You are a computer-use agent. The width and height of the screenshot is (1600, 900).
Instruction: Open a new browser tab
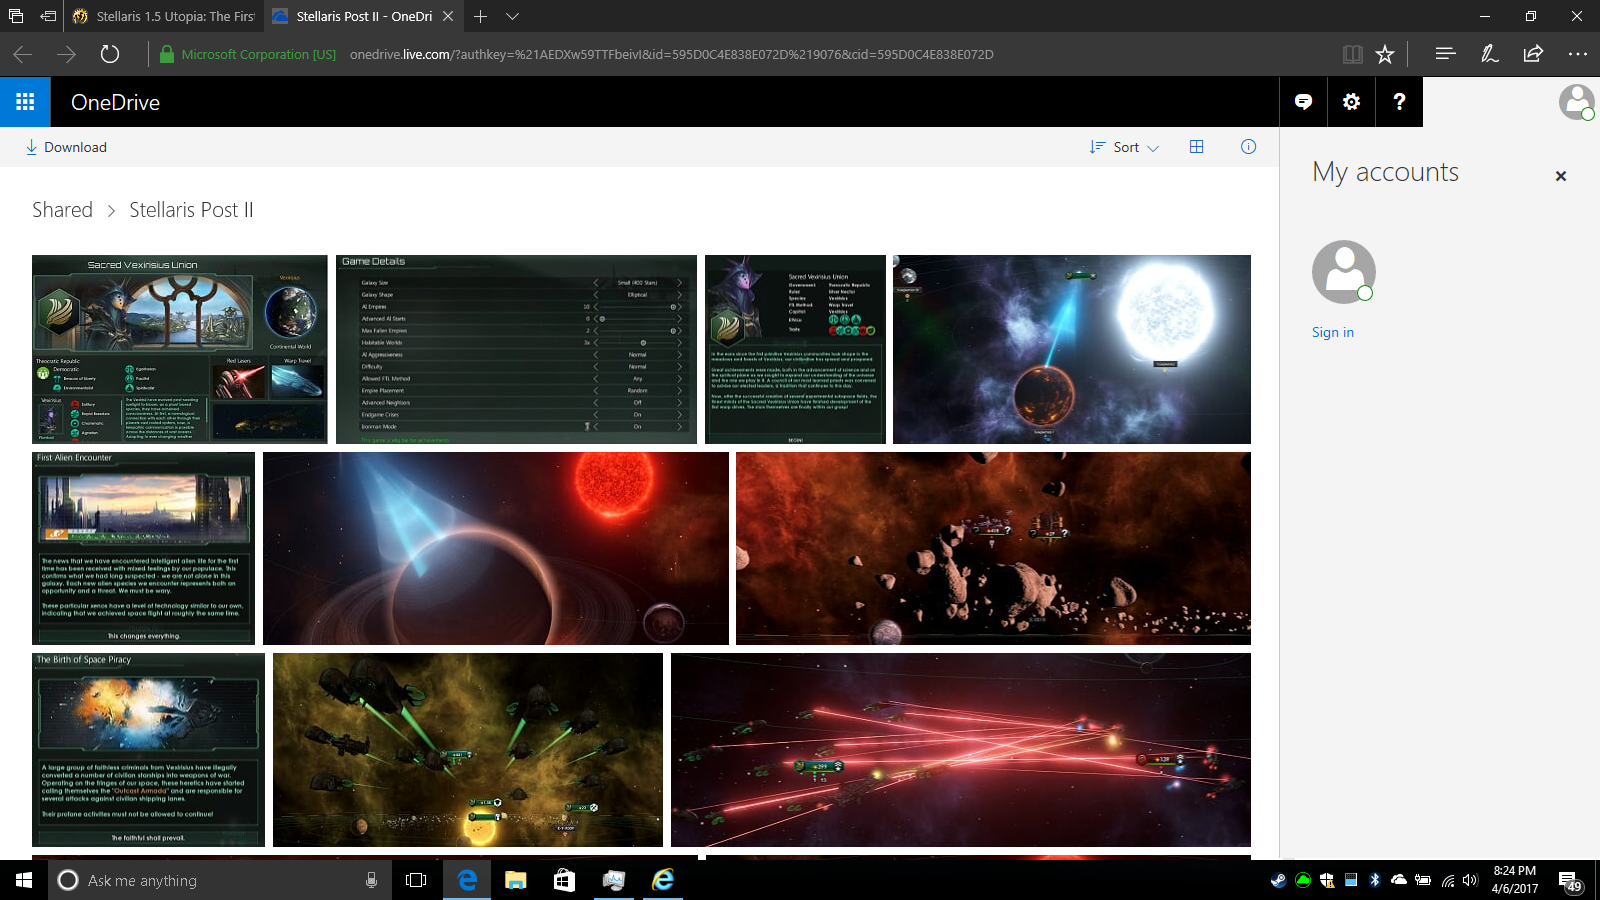[481, 16]
